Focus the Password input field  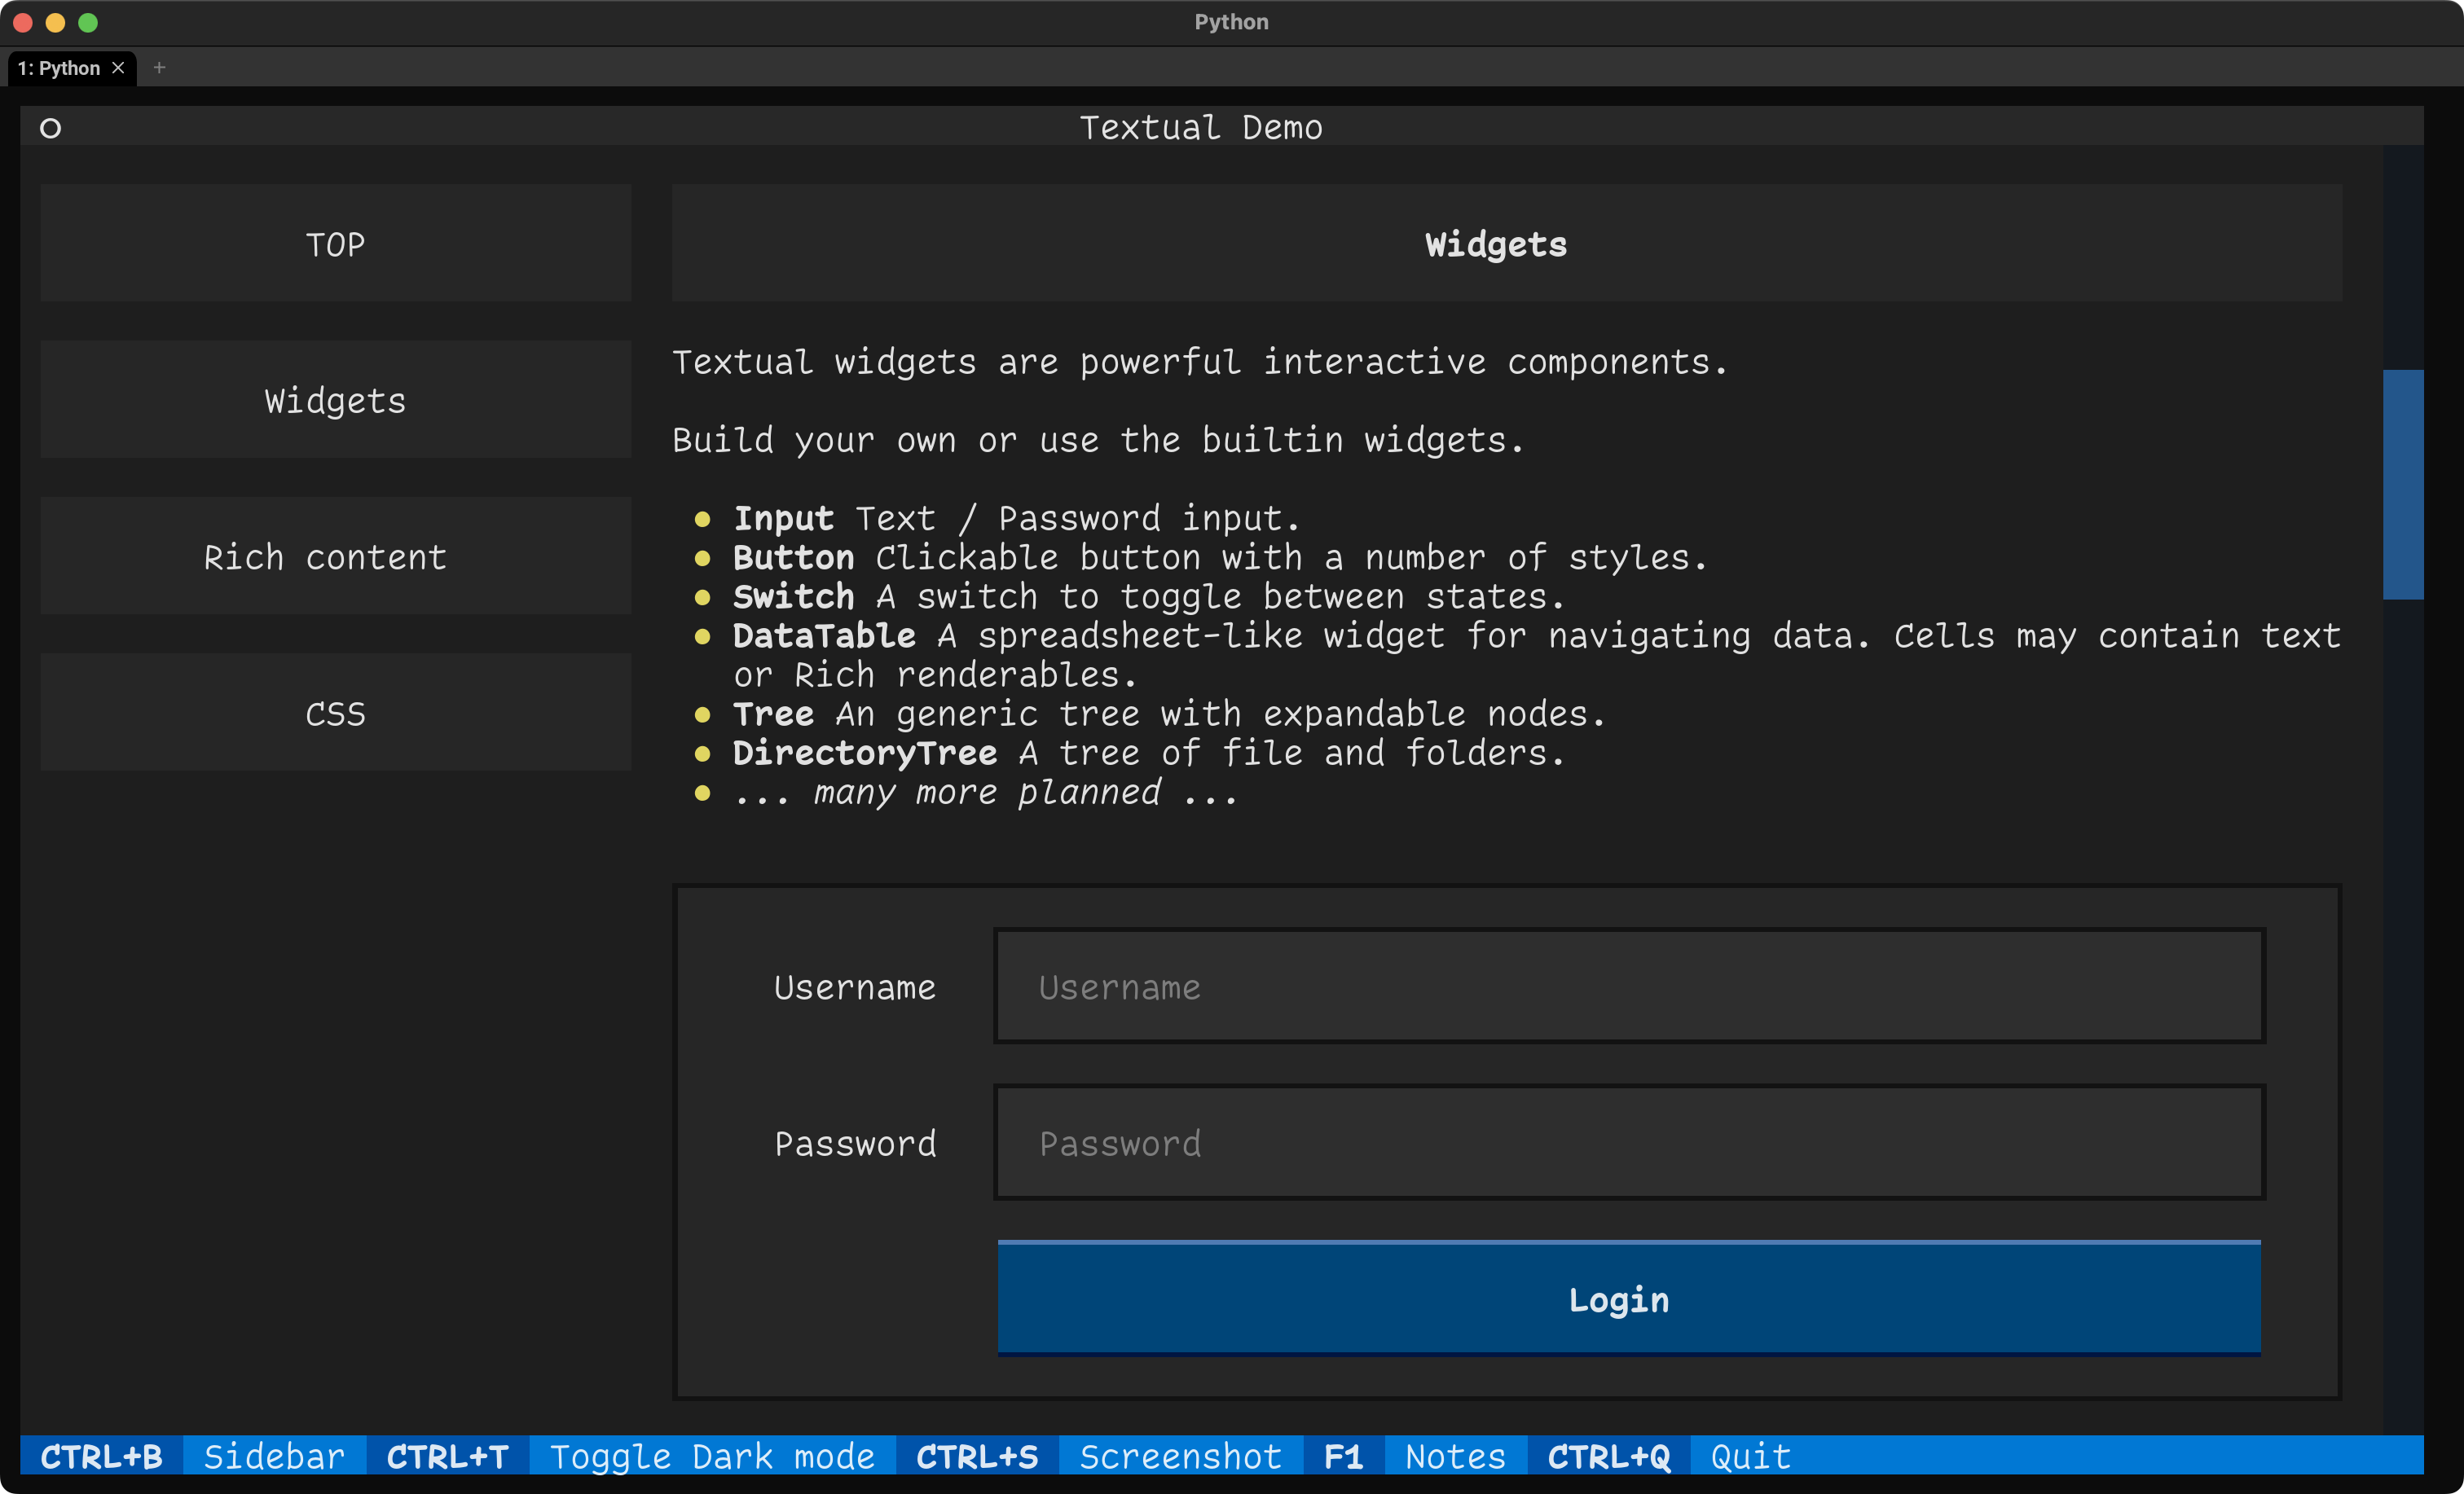[1628, 1143]
